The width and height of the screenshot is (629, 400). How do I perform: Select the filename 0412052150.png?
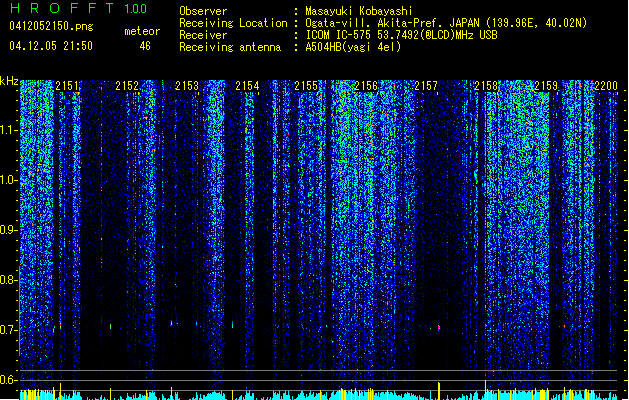click(51, 27)
